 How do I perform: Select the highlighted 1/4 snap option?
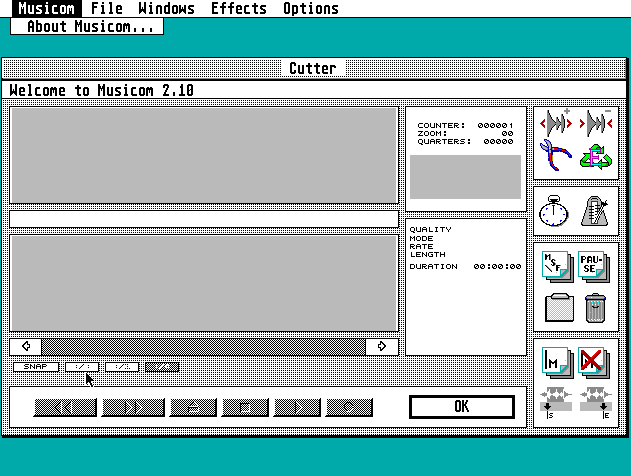(x=162, y=367)
